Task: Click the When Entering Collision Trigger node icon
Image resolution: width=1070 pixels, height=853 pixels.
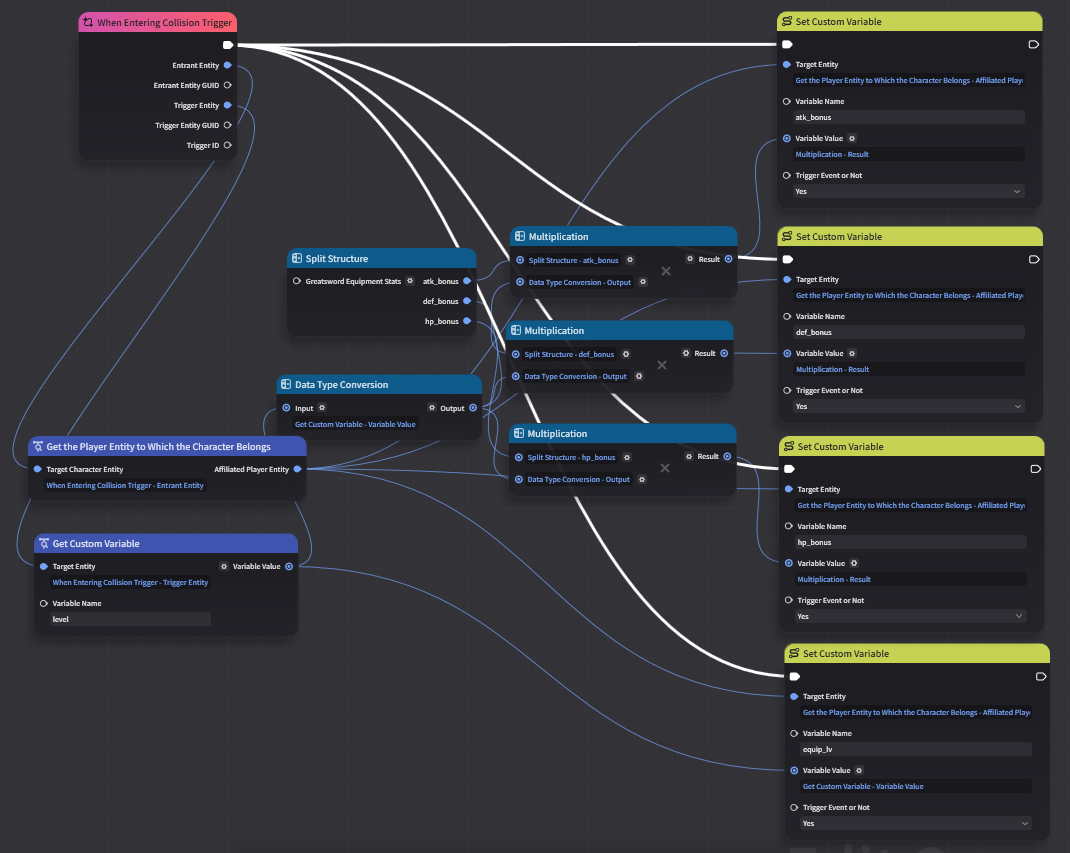Action: pos(87,22)
